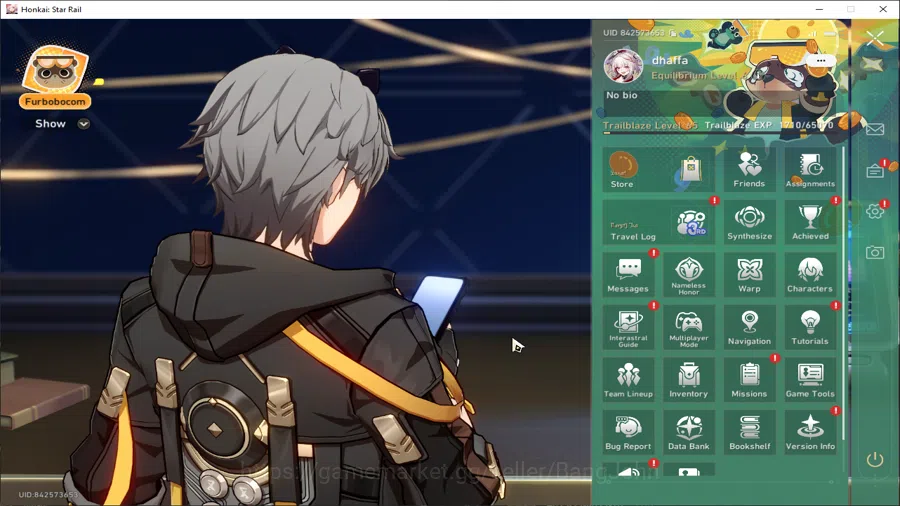
Task: Open the Warp menu
Action: (x=749, y=275)
